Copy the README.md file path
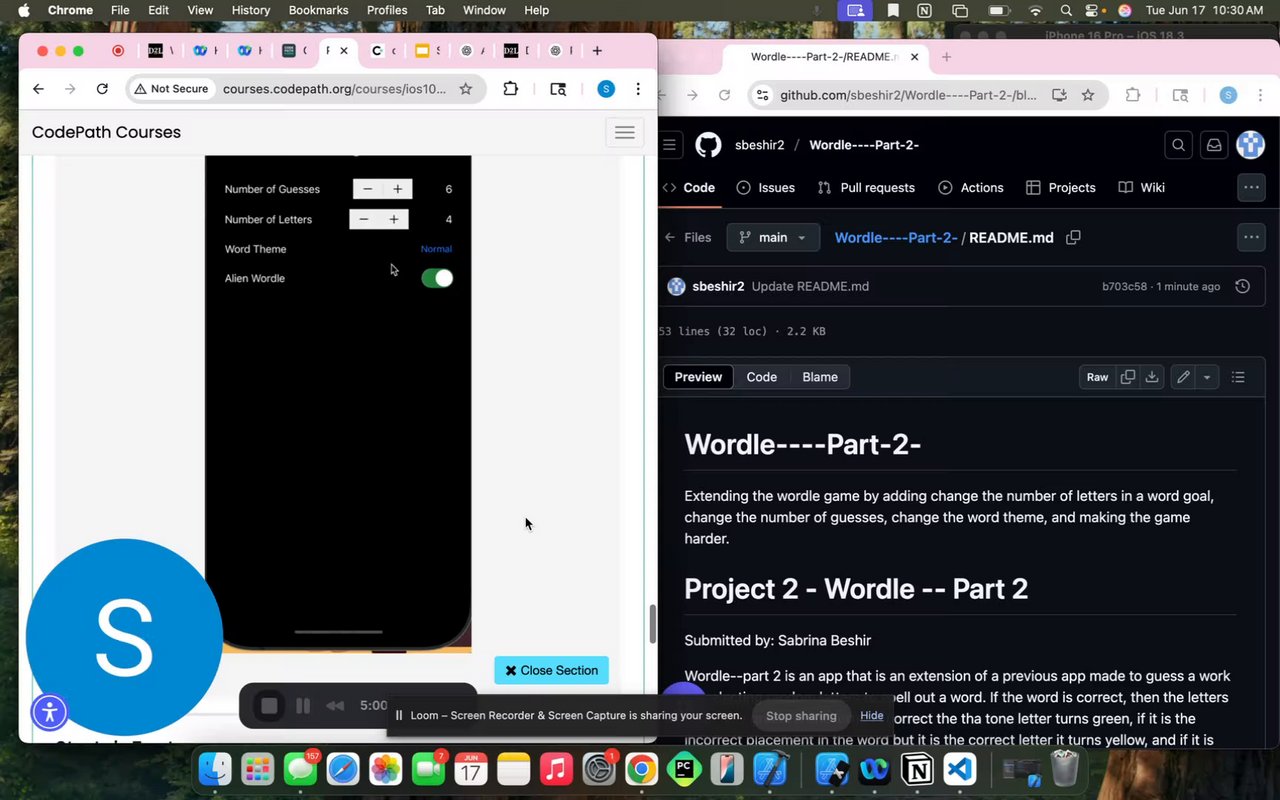Viewport: 1280px width, 800px height. tap(1074, 238)
